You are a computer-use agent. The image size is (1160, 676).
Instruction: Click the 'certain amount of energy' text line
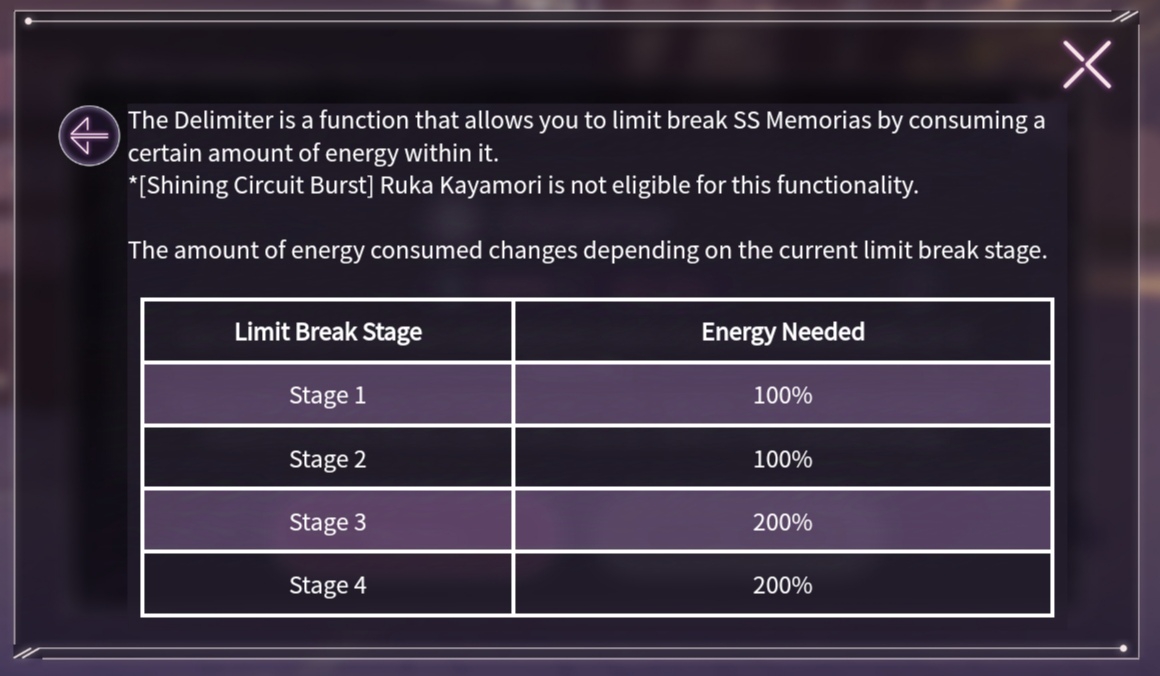(313, 153)
